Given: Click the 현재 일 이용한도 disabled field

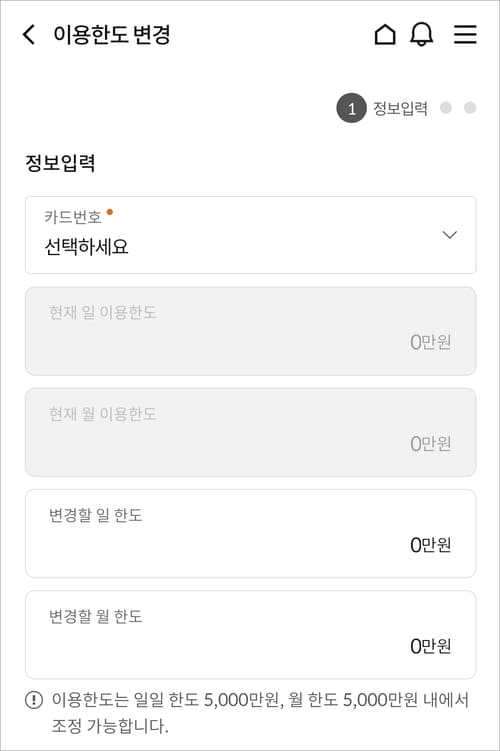Looking at the screenshot, I should (x=250, y=331).
